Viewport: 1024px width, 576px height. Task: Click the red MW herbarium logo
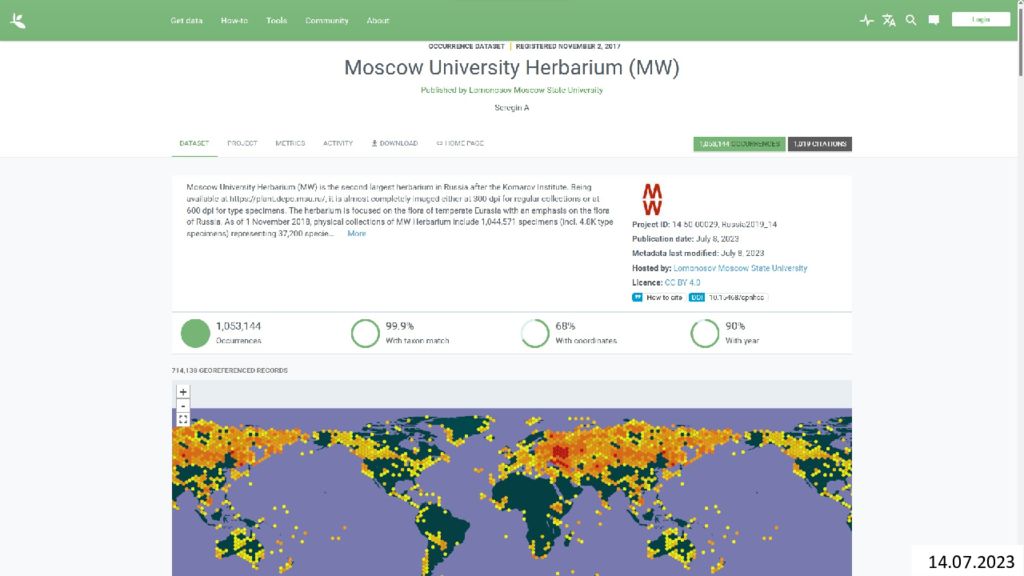click(x=652, y=199)
